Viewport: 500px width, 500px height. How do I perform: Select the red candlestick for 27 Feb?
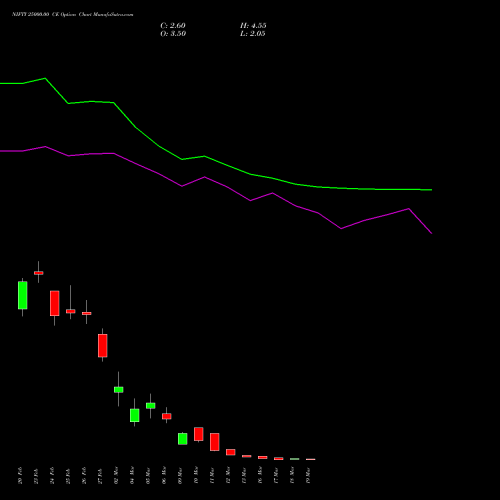click(x=103, y=346)
